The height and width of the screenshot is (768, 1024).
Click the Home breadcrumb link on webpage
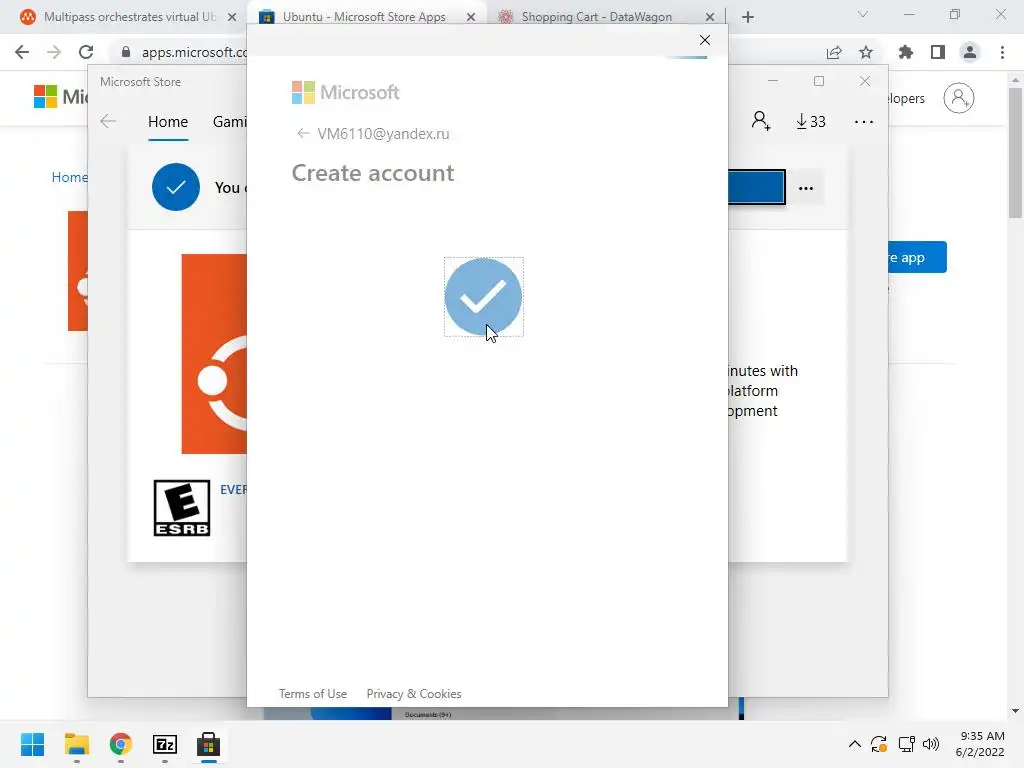[x=69, y=177]
